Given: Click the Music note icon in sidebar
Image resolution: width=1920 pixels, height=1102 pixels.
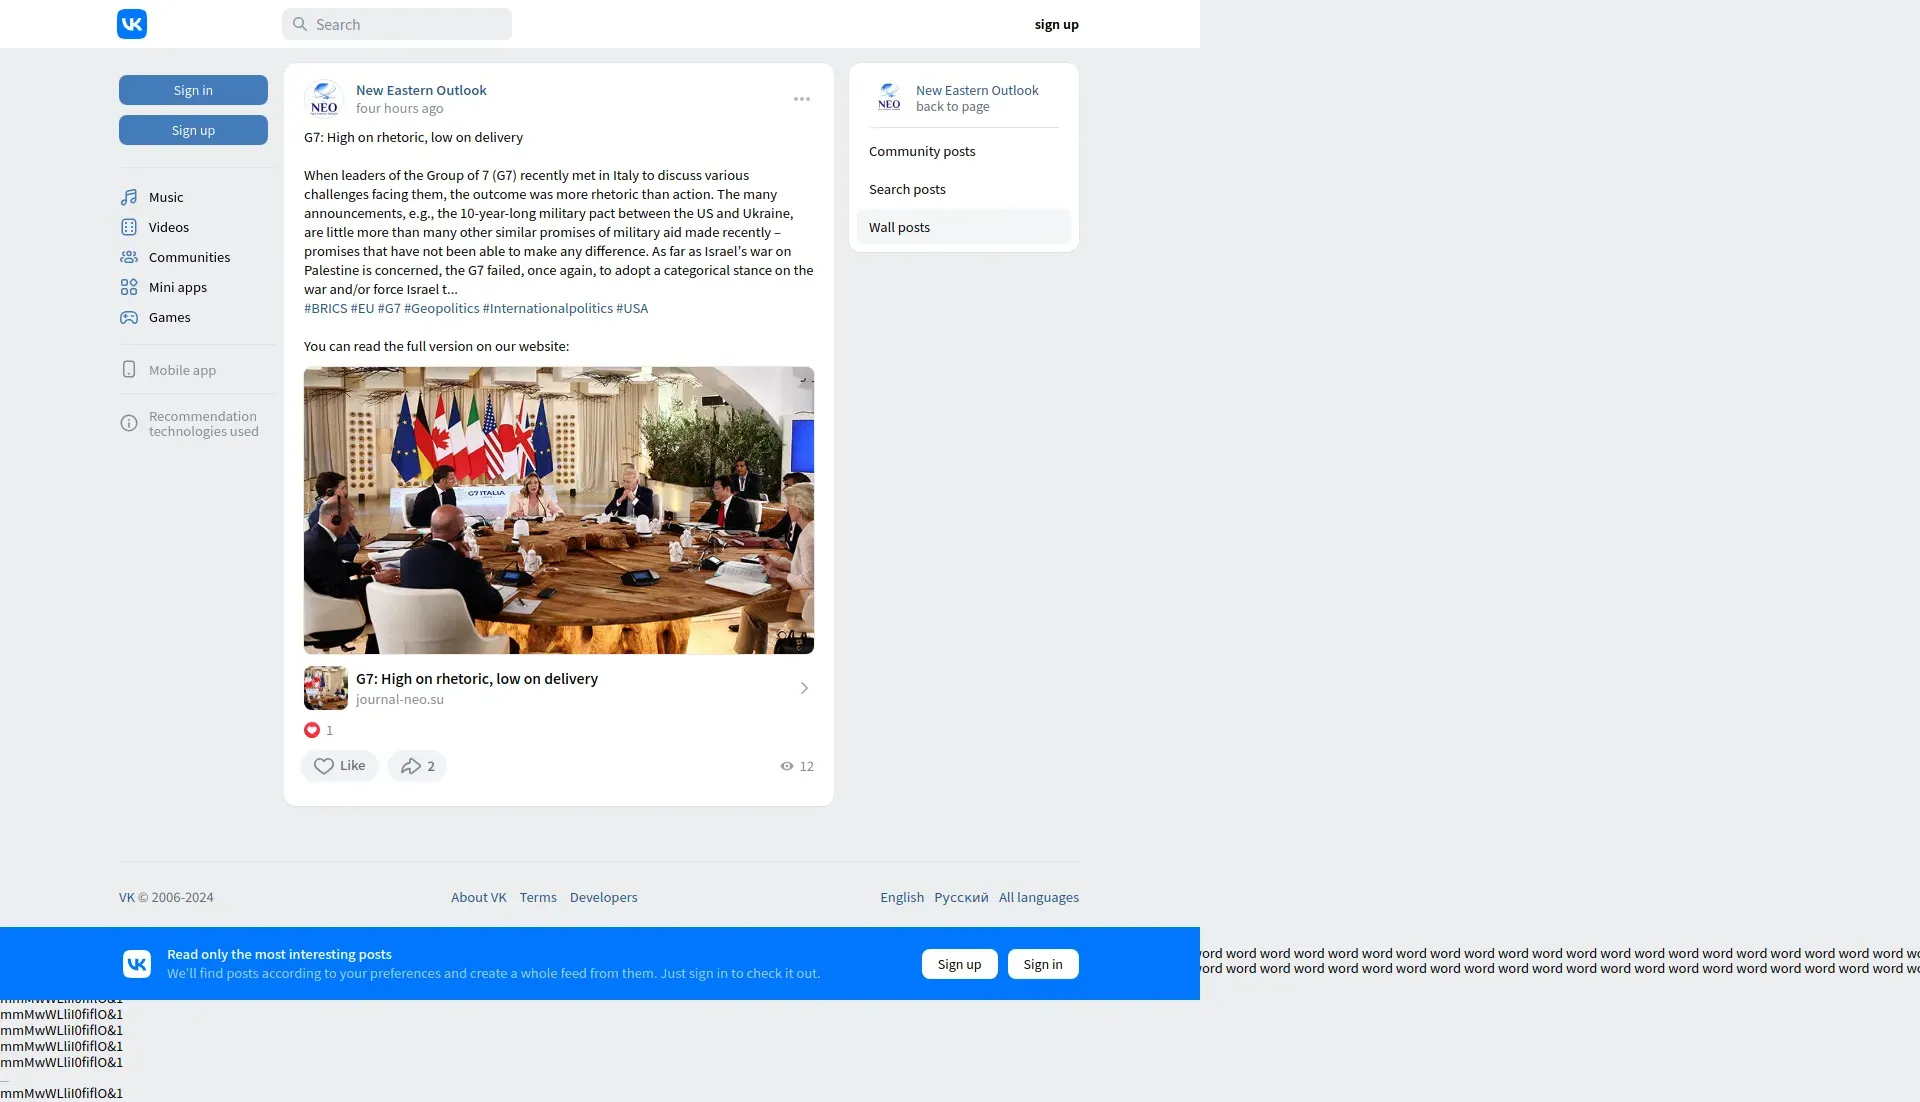Looking at the screenshot, I should coord(129,197).
